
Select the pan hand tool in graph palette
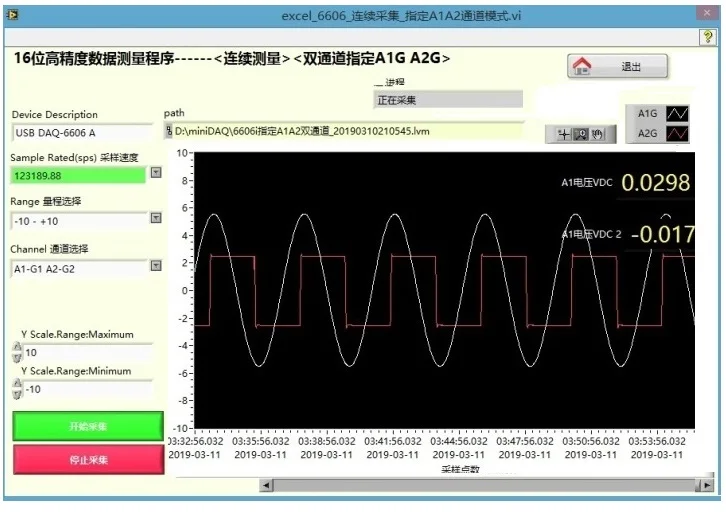598,135
